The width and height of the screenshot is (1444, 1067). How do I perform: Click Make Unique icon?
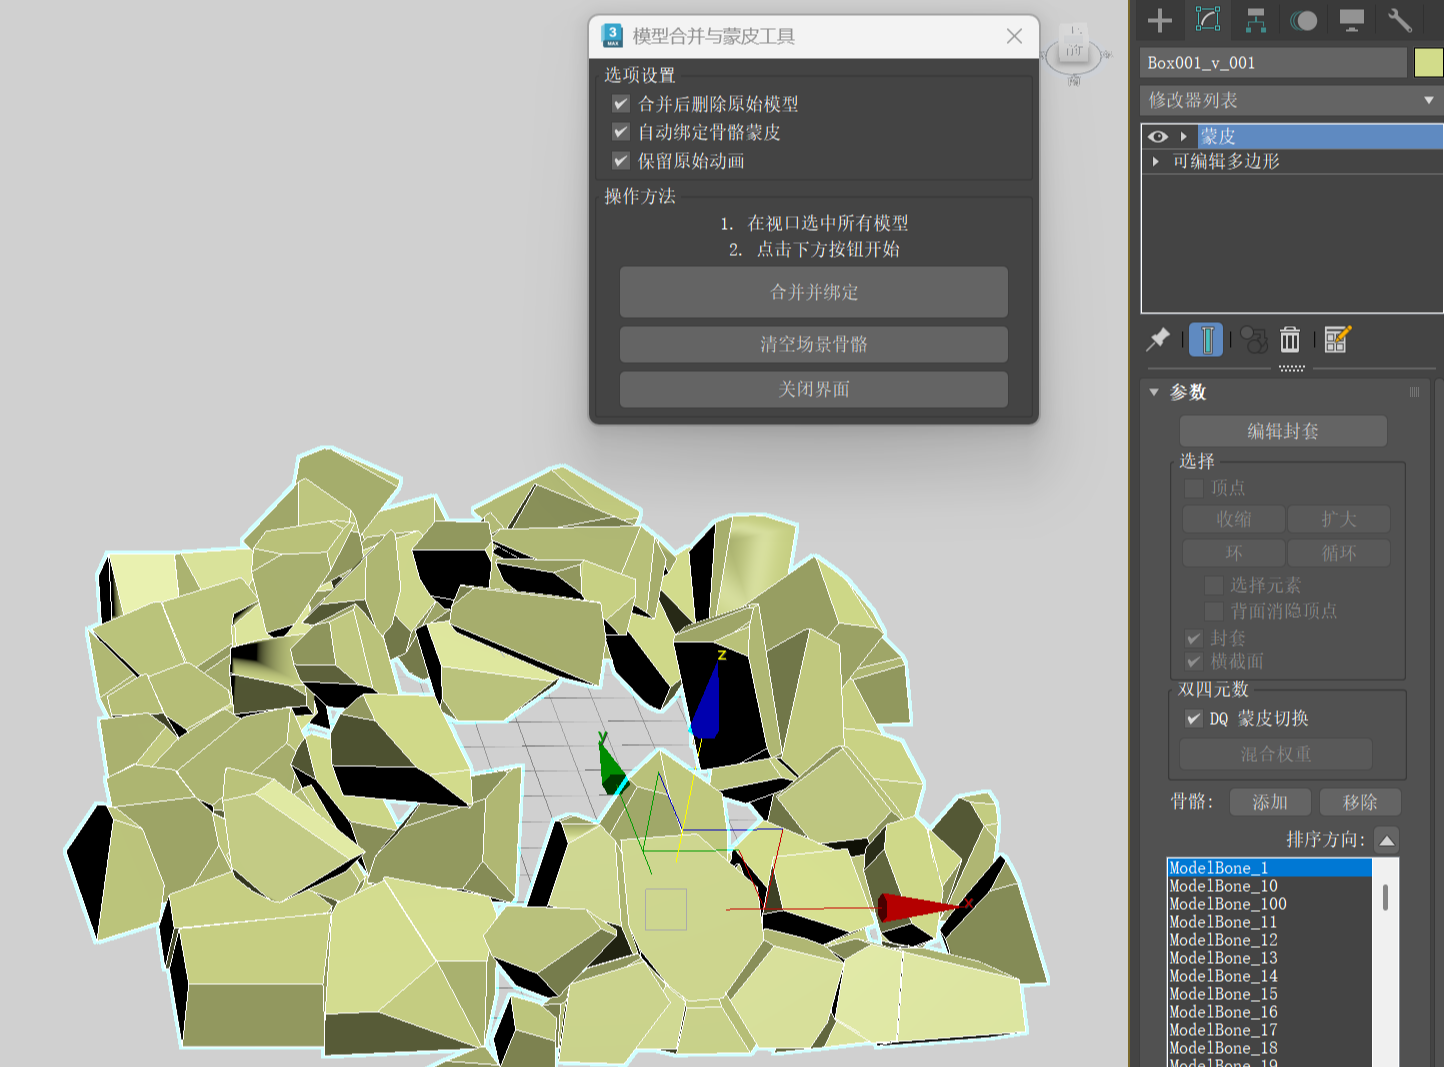point(1254,340)
